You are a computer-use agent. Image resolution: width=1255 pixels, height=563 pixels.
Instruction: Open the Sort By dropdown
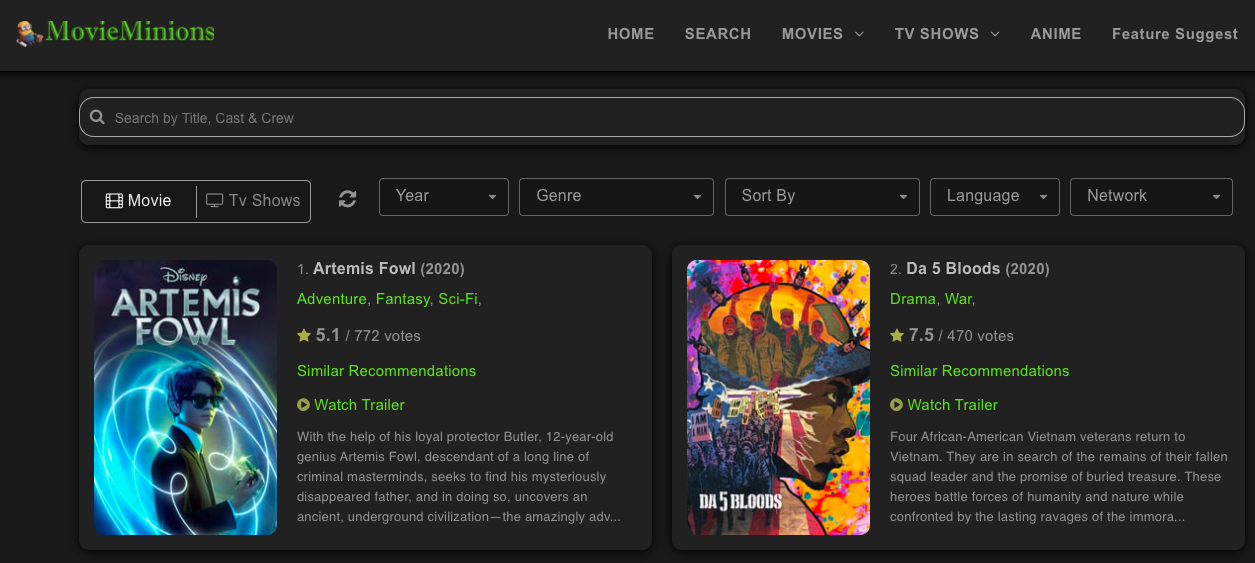pyautogui.click(x=821, y=197)
